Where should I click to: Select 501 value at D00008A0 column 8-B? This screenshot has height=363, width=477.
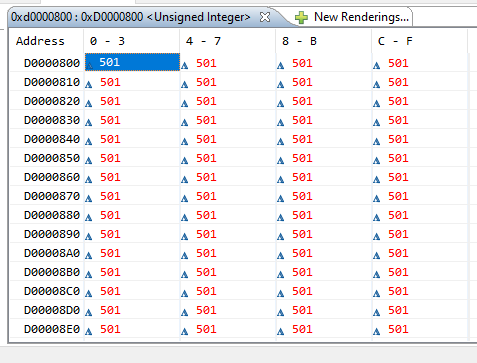click(302, 253)
